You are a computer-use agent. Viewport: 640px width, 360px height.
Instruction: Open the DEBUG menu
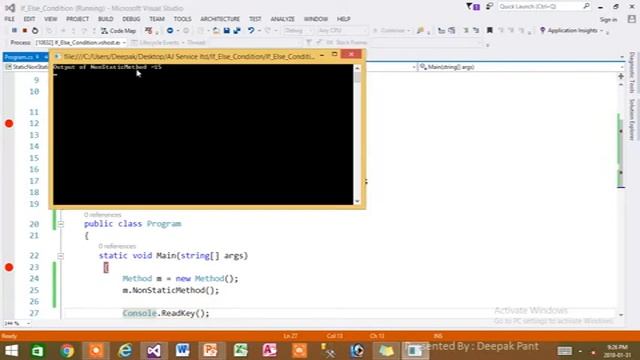131,19
